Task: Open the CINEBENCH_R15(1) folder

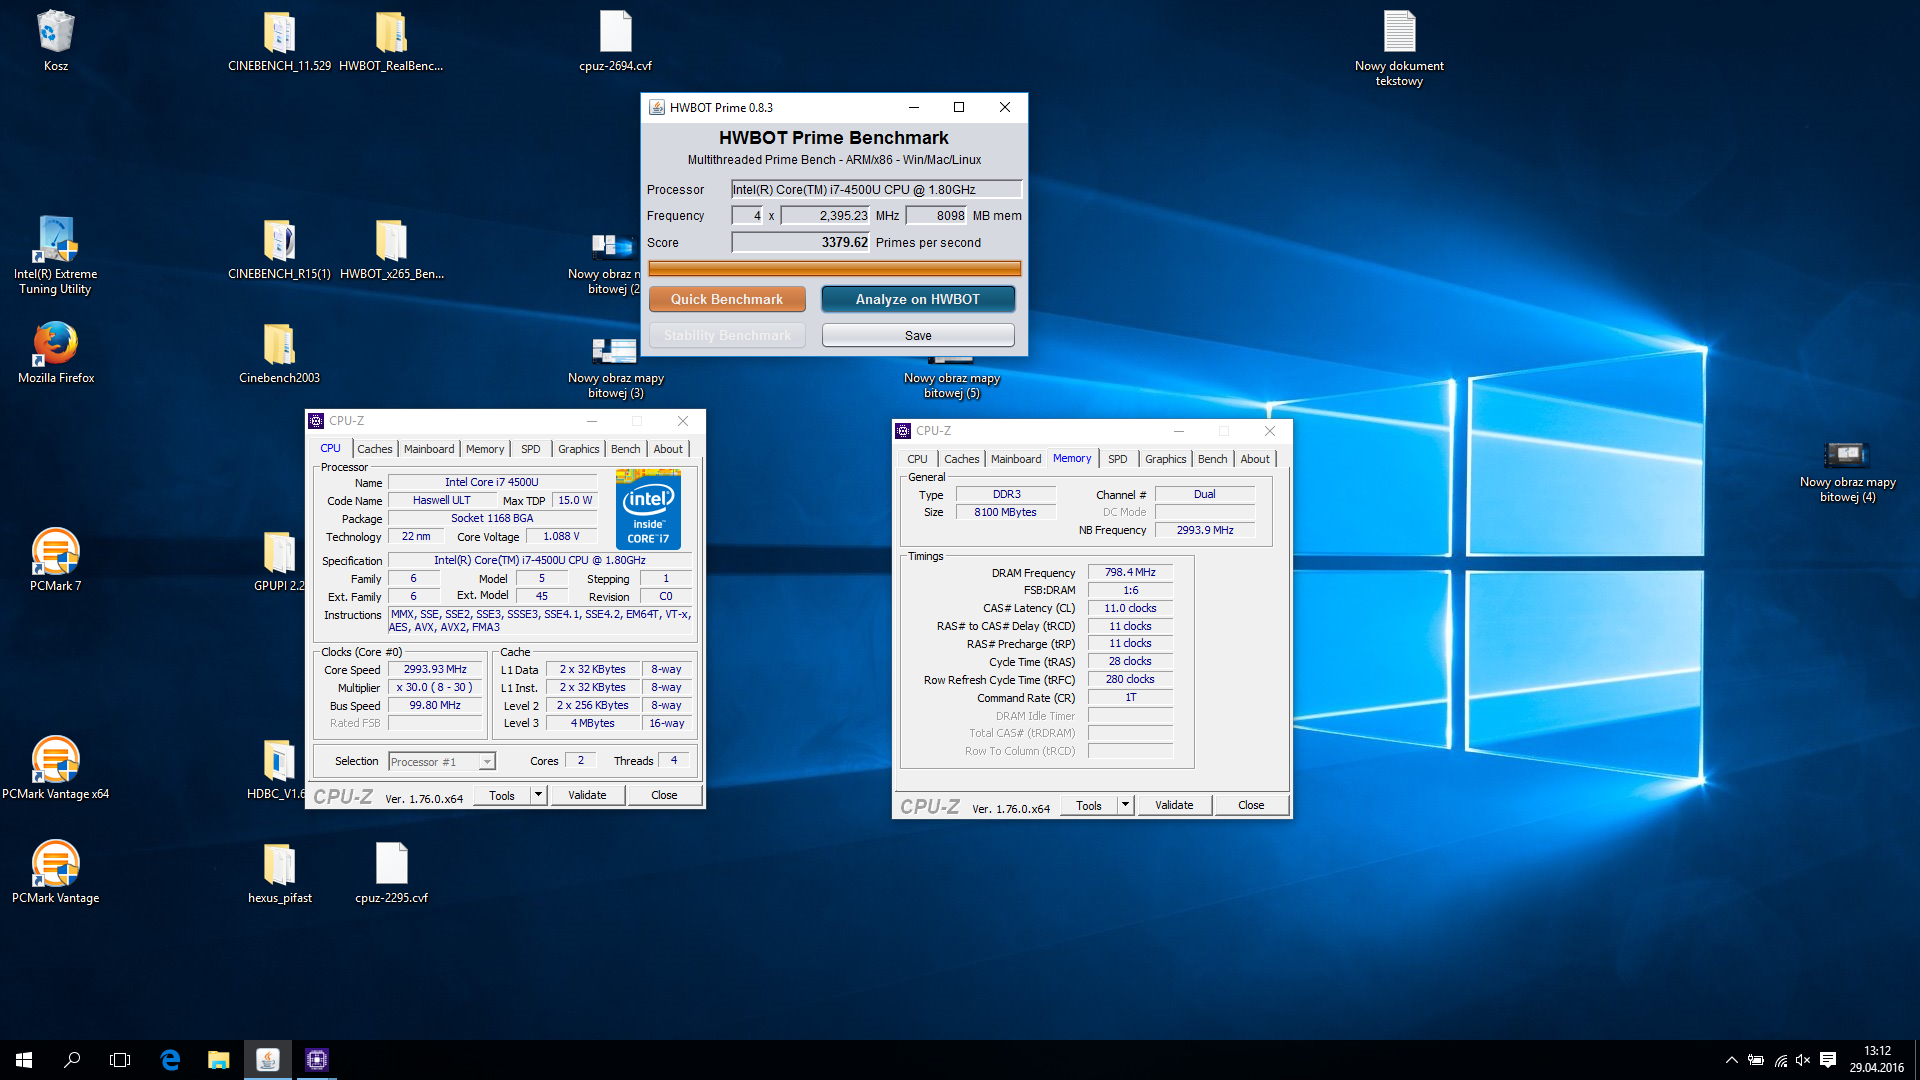Action: [x=279, y=248]
